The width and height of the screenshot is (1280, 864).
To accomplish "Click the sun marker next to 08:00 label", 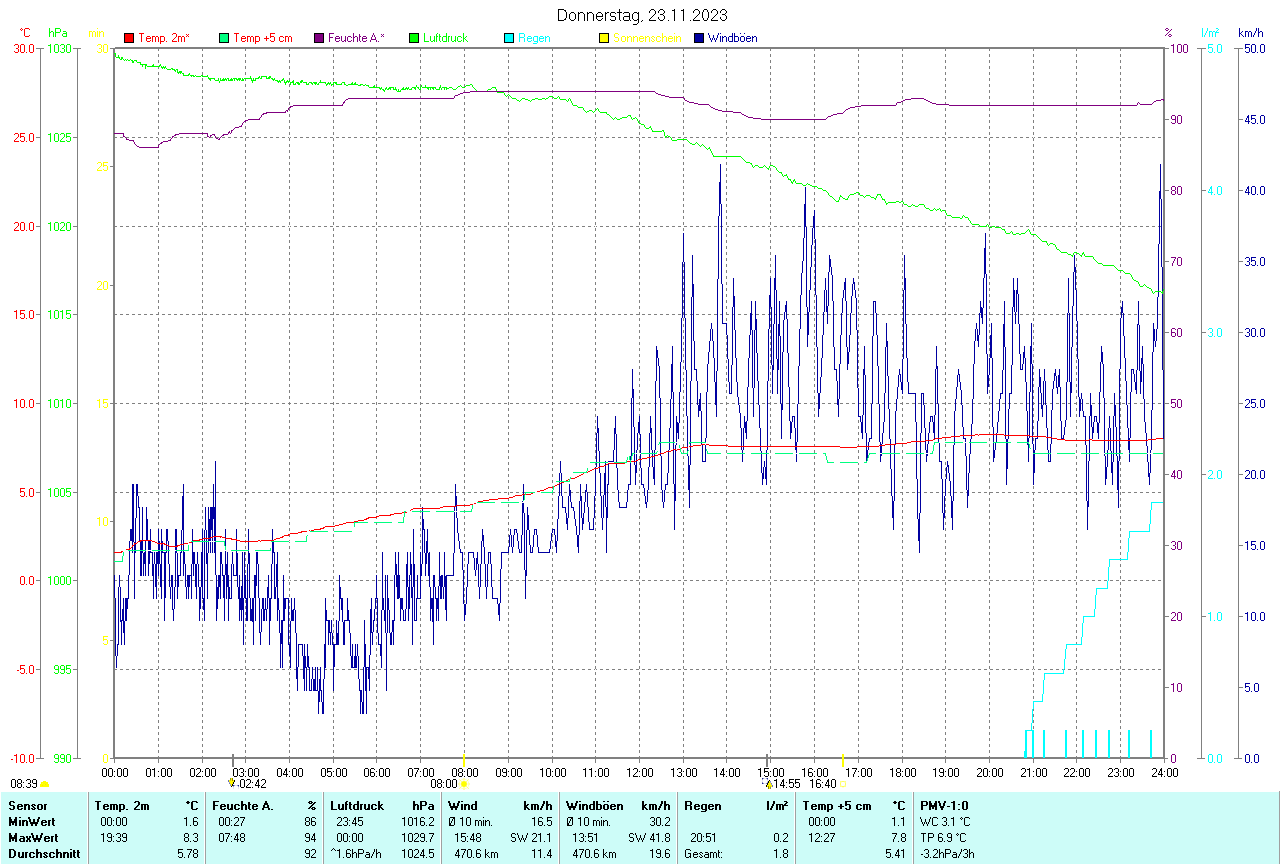I will coord(464,784).
